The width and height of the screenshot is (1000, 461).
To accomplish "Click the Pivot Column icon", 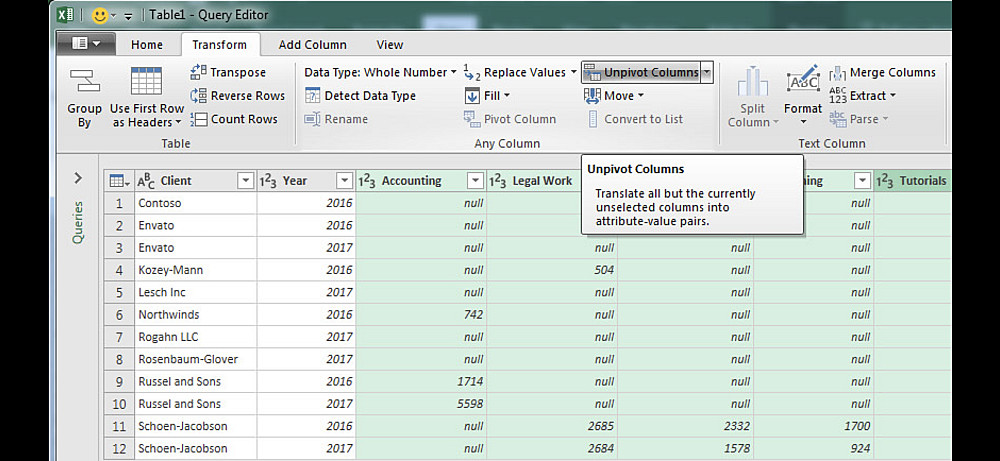I will point(473,119).
